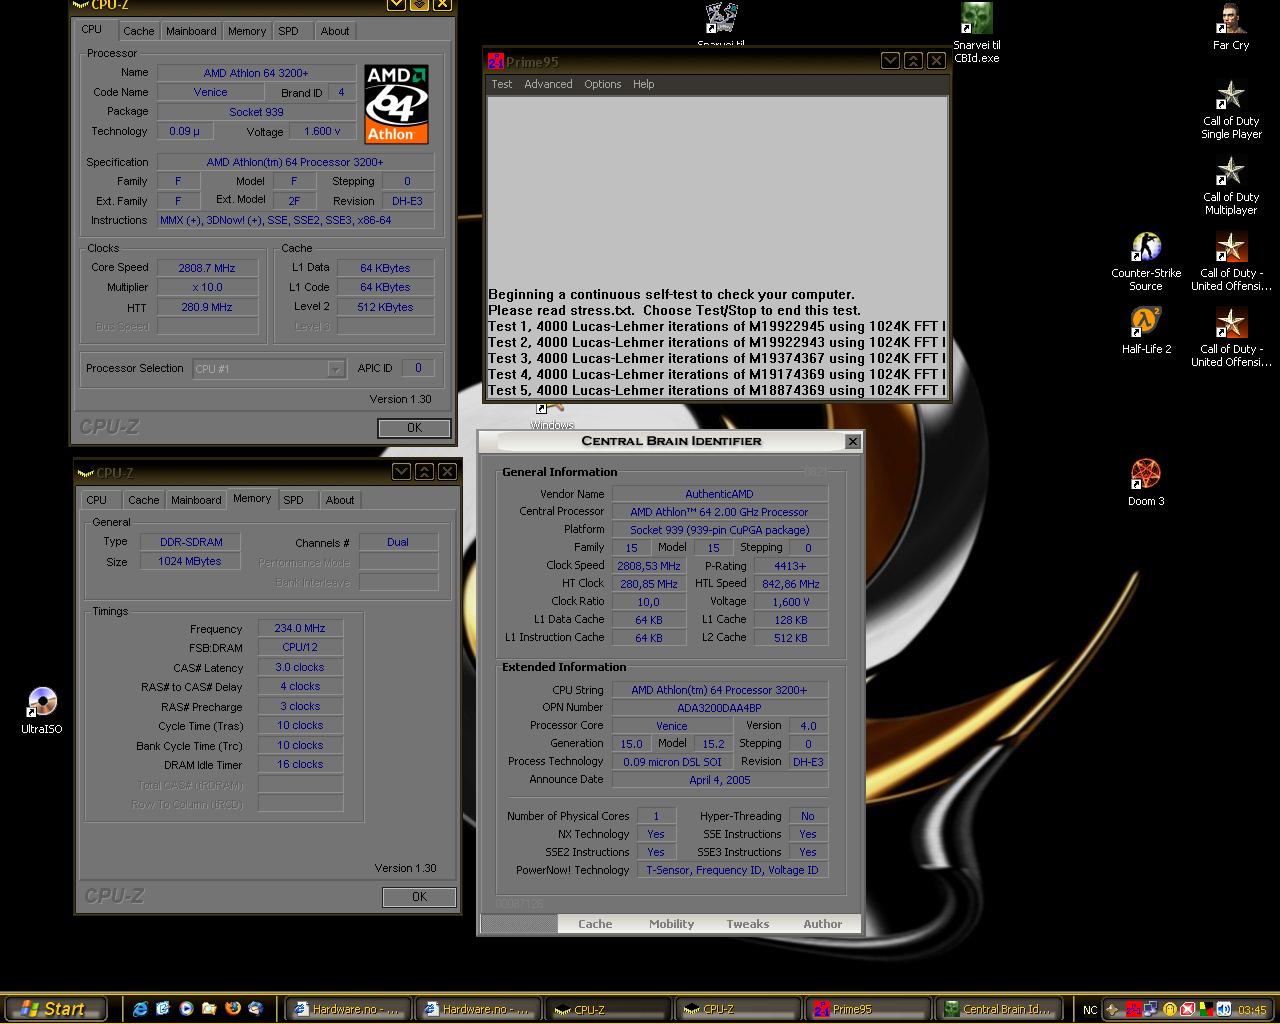The width and height of the screenshot is (1280, 1024).
Task: Launch Windows Media Player from Quick Launch
Action: [x=186, y=1009]
